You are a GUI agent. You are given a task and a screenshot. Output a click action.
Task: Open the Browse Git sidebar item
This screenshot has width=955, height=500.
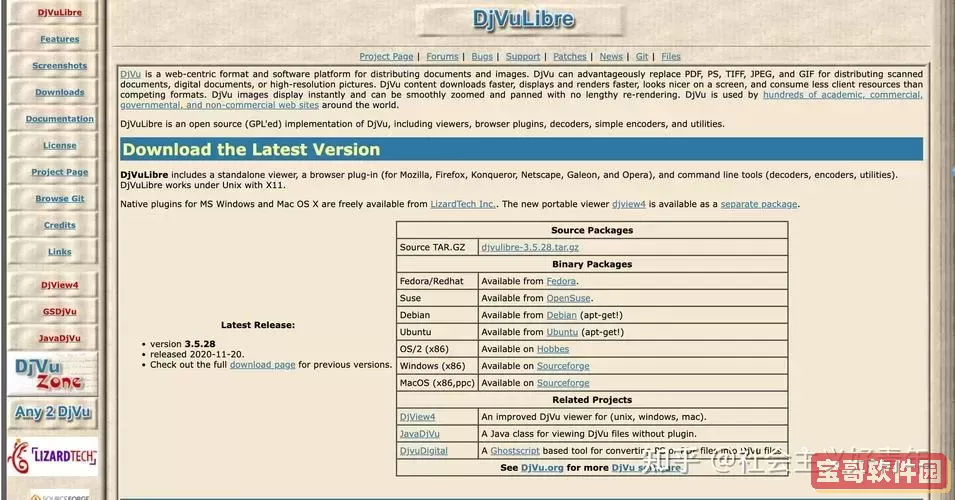(59, 199)
